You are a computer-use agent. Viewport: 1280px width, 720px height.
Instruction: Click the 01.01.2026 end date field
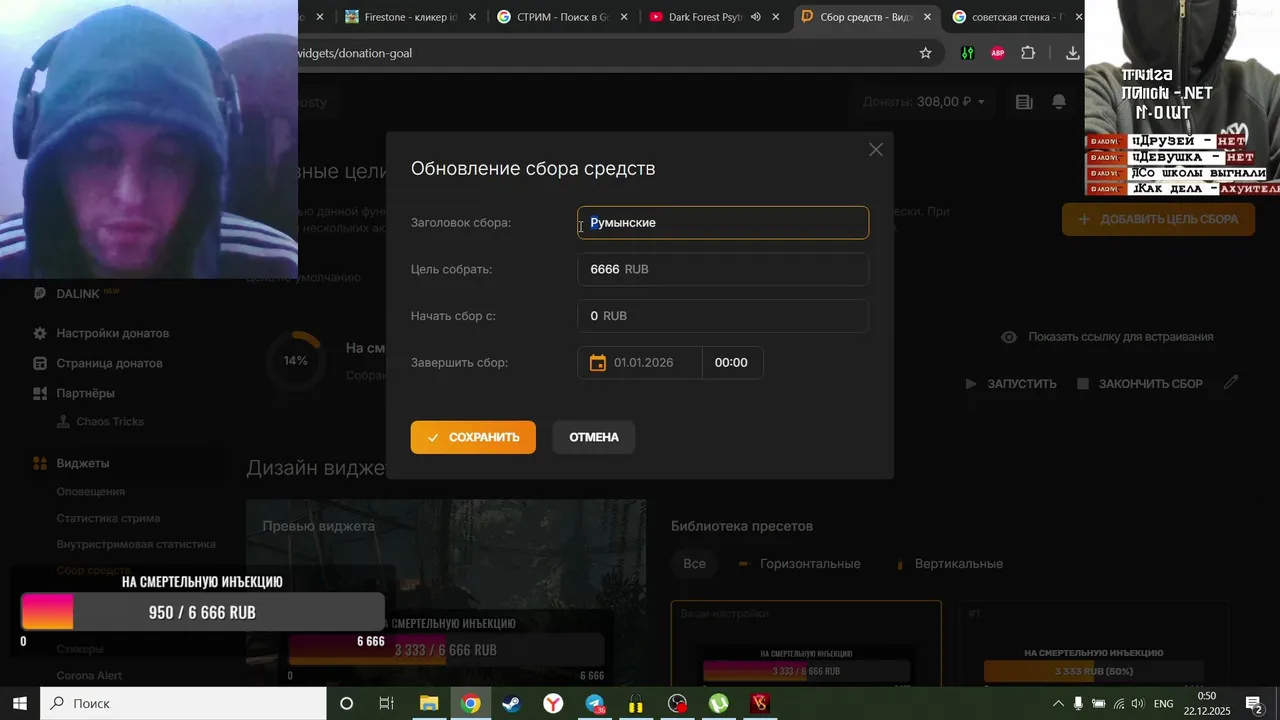(640, 363)
